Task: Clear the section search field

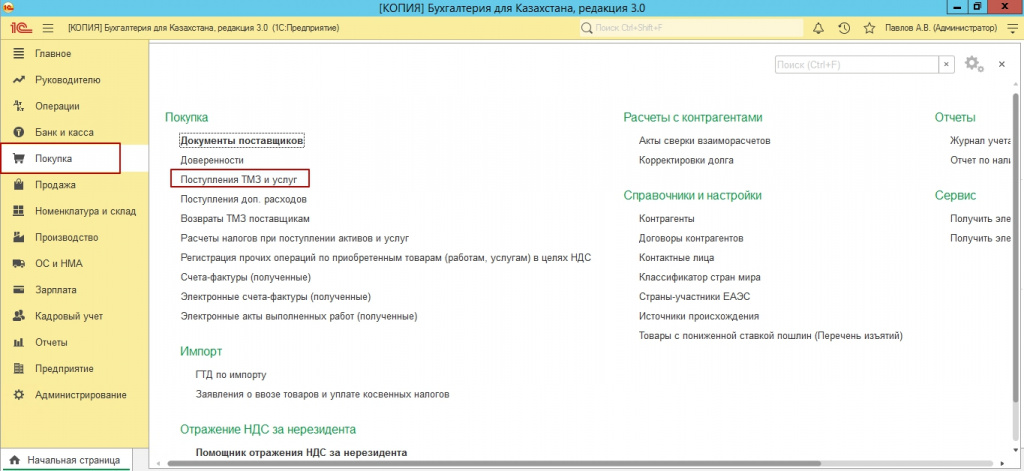Action: pyautogui.click(x=946, y=65)
